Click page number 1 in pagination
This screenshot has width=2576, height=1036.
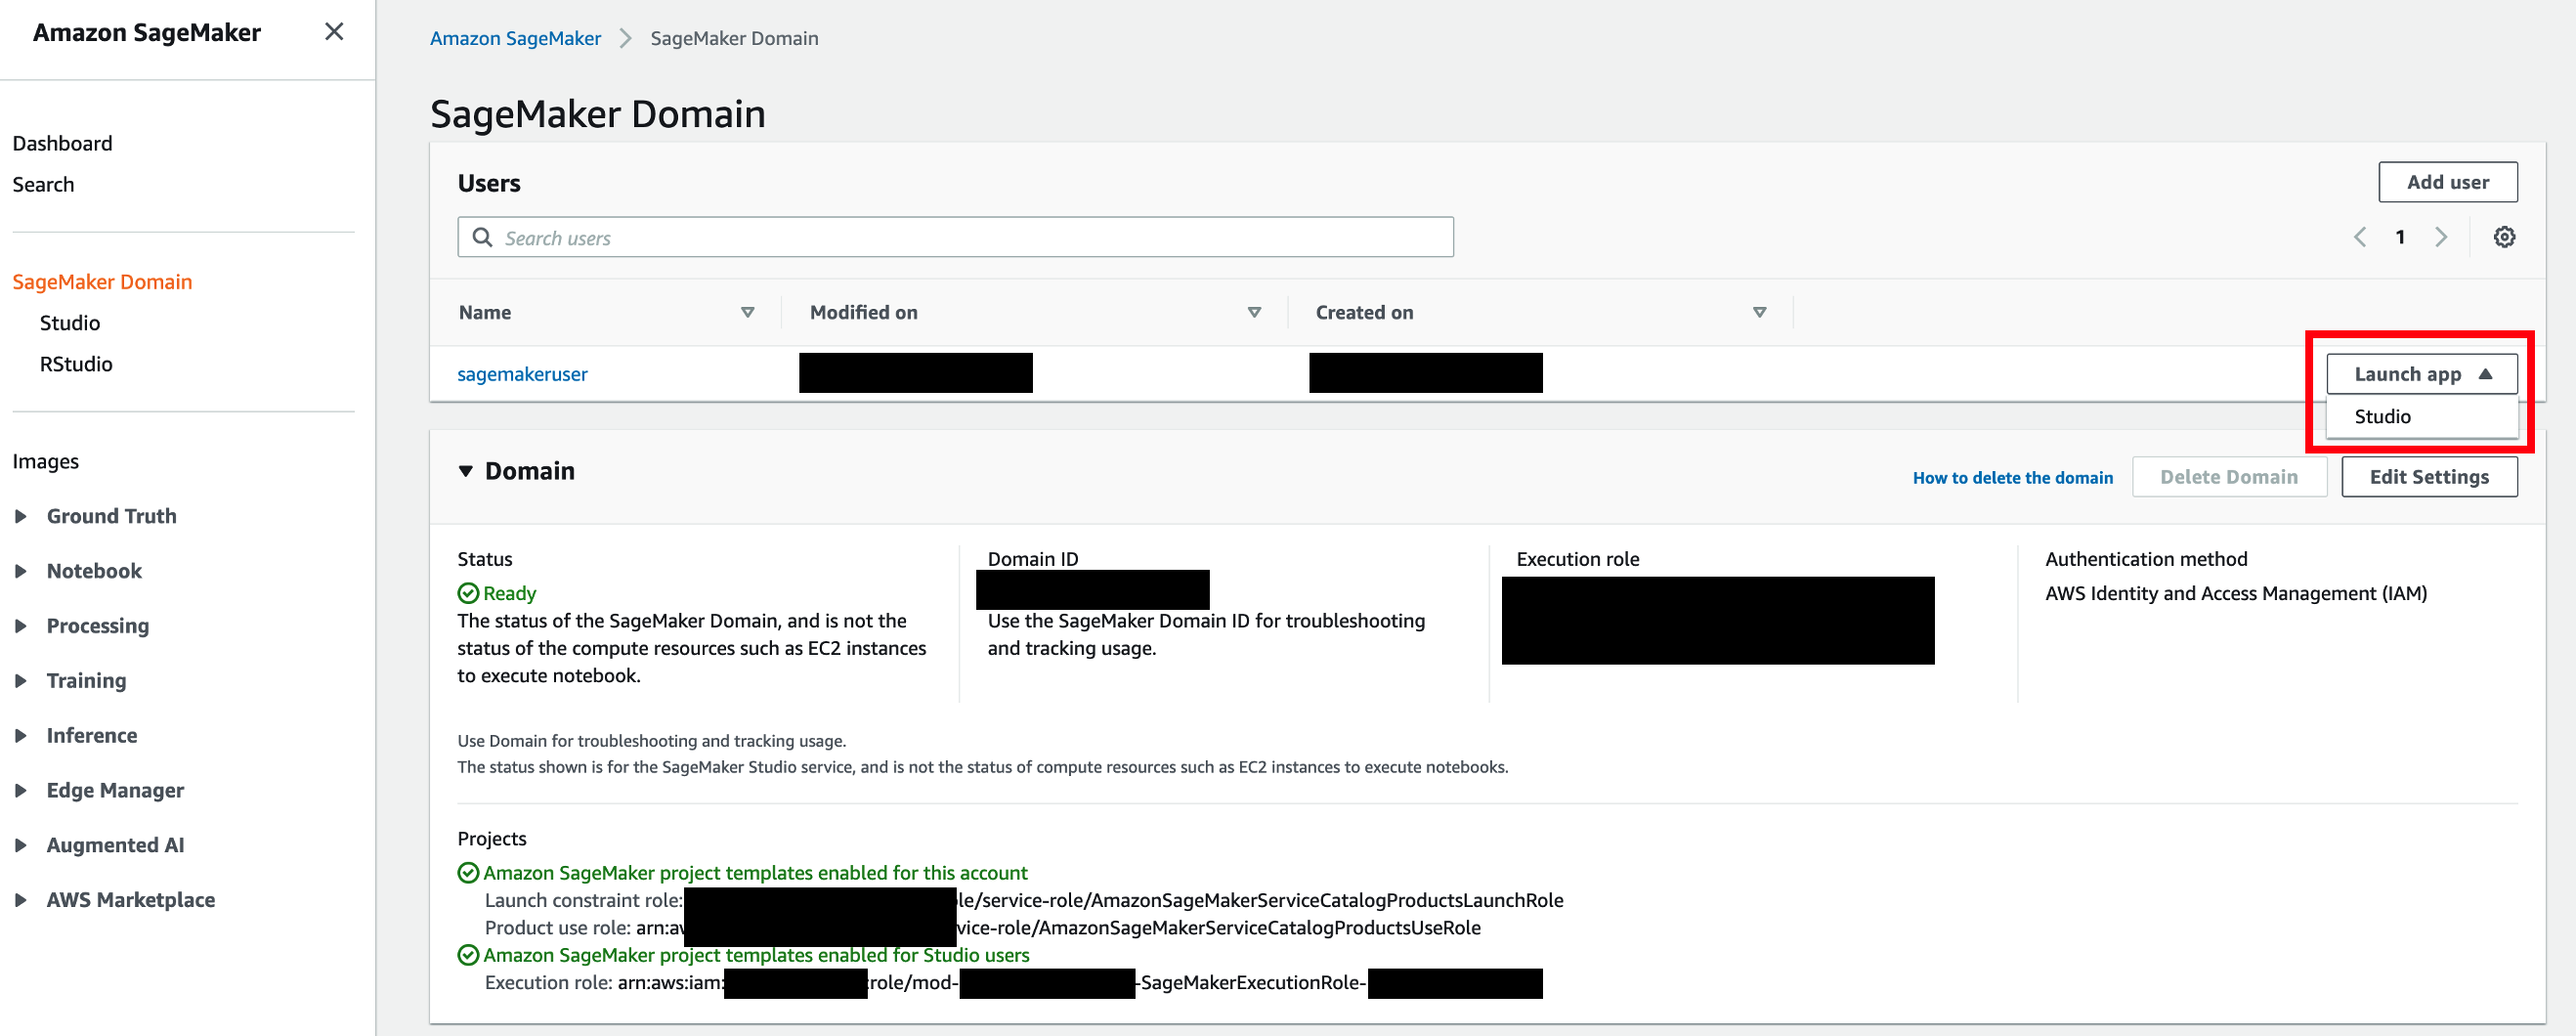tap(2400, 237)
